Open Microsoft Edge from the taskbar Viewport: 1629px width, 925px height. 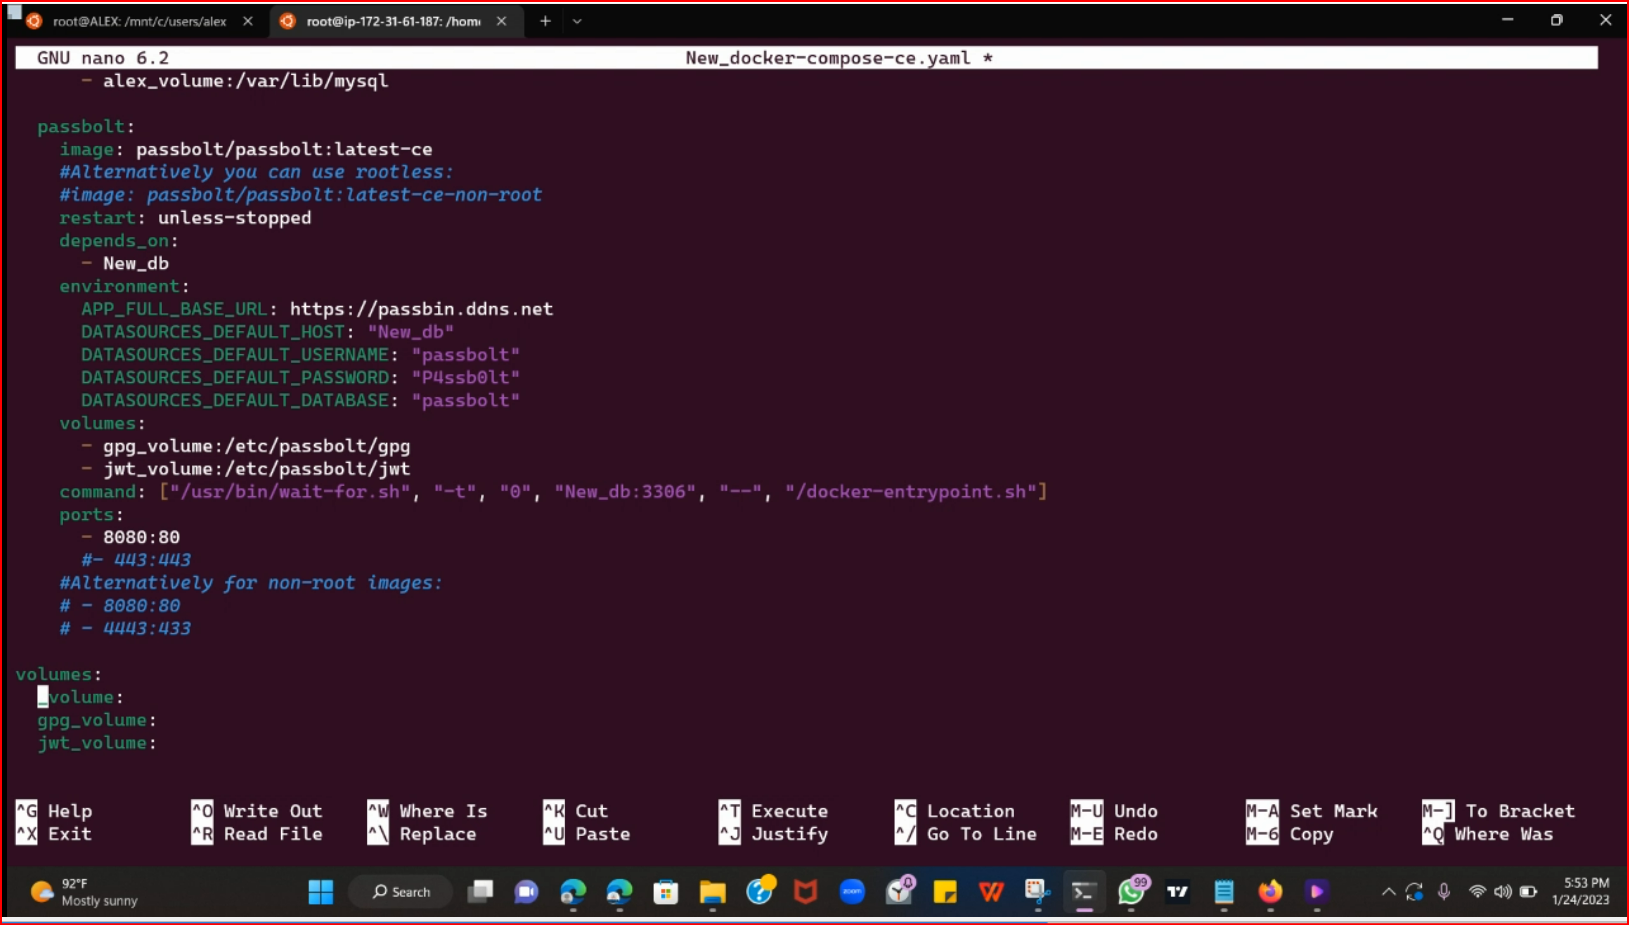point(572,892)
